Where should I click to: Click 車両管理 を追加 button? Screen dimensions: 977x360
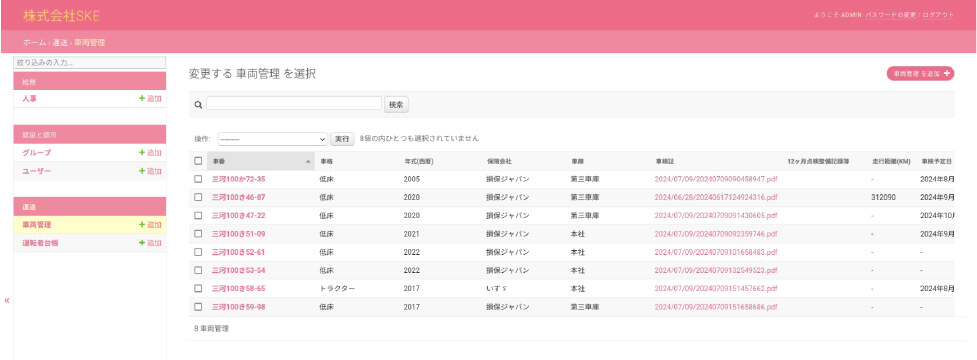coord(920,73)
